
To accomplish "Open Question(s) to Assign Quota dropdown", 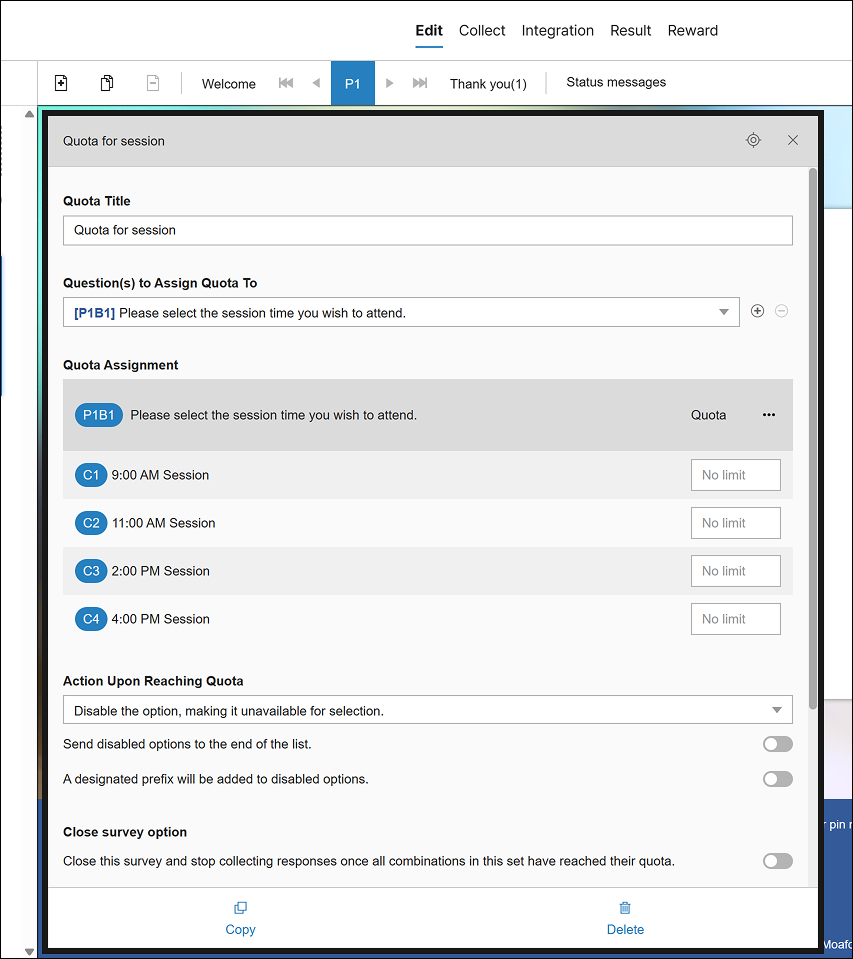I will click(x=401, y=312).
